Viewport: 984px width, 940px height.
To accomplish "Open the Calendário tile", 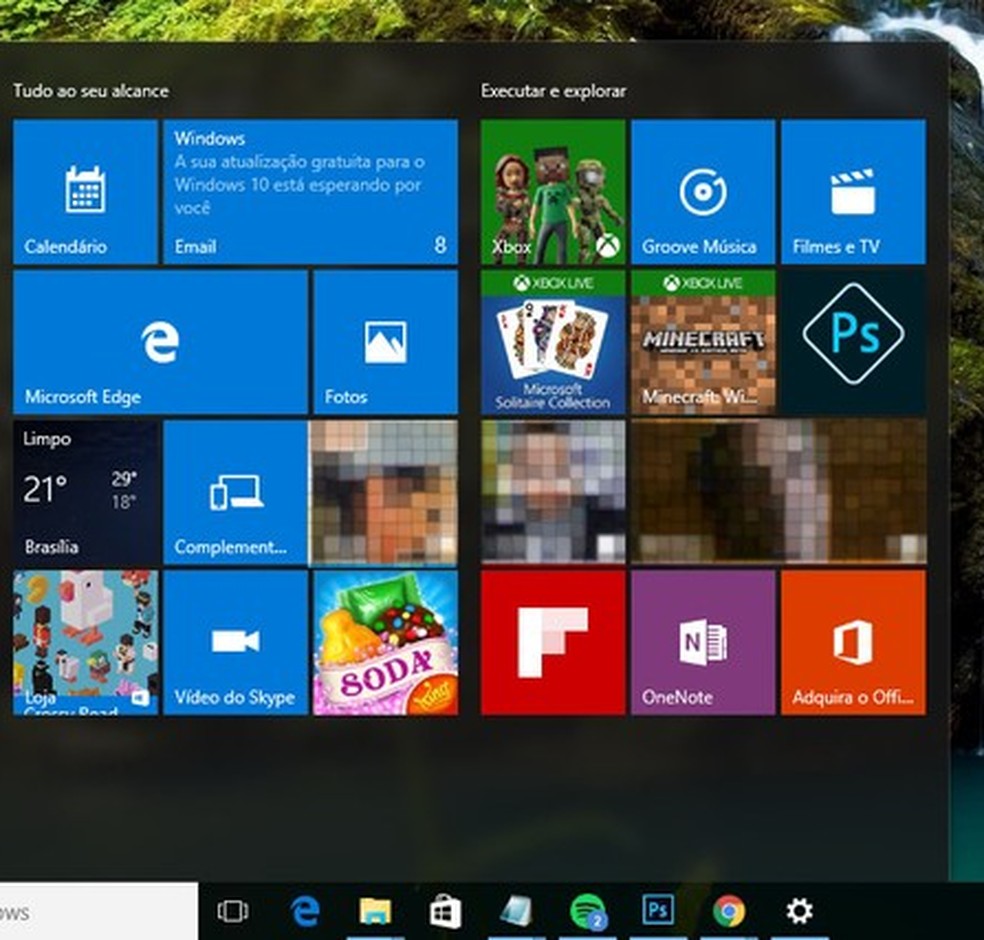I will tap(85, 192).
